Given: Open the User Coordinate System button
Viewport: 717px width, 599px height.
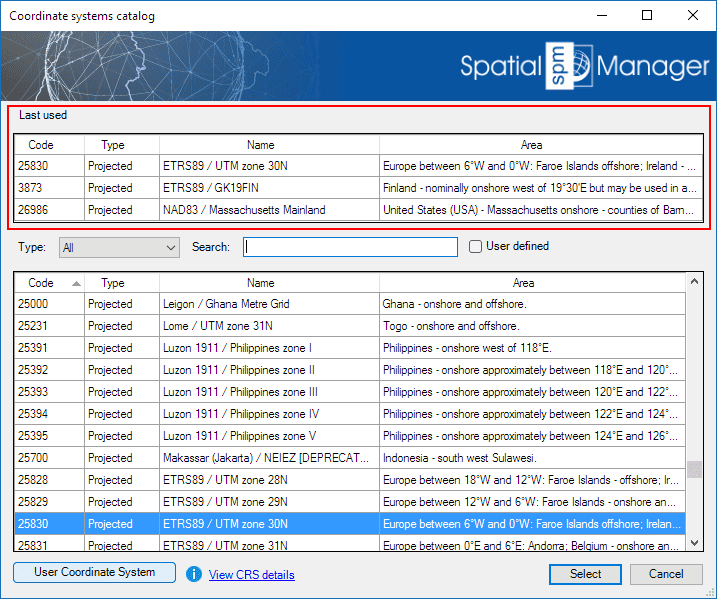Looking at the screenshot, I should (x=95, y=573).
